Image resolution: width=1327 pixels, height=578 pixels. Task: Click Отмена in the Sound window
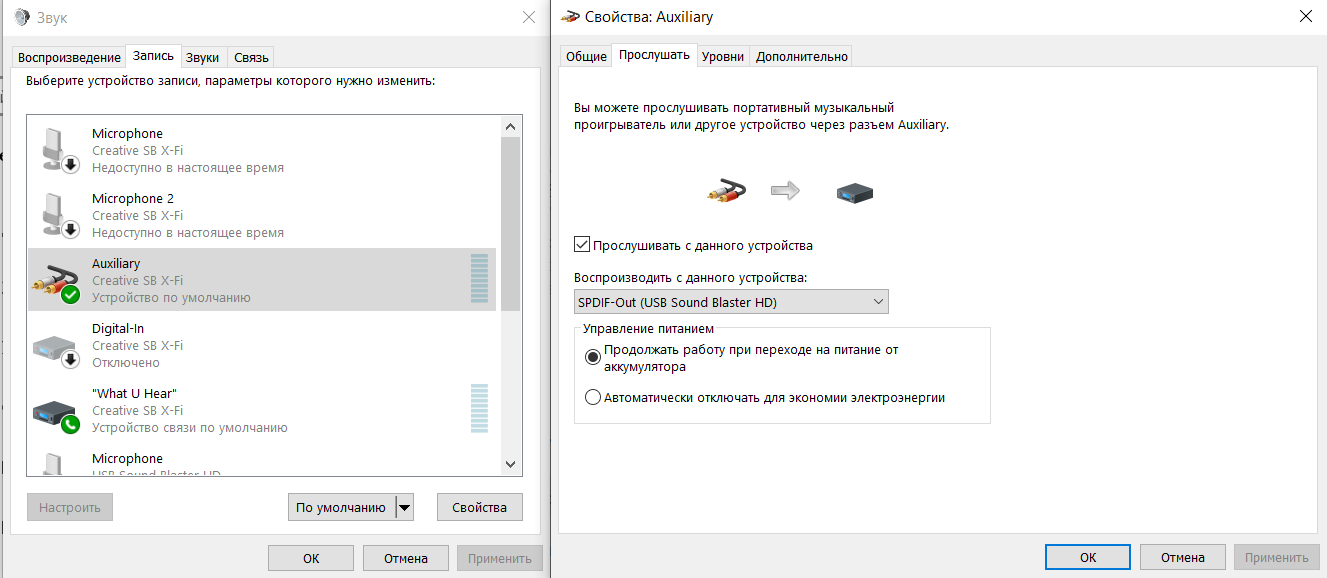(405, 558)
